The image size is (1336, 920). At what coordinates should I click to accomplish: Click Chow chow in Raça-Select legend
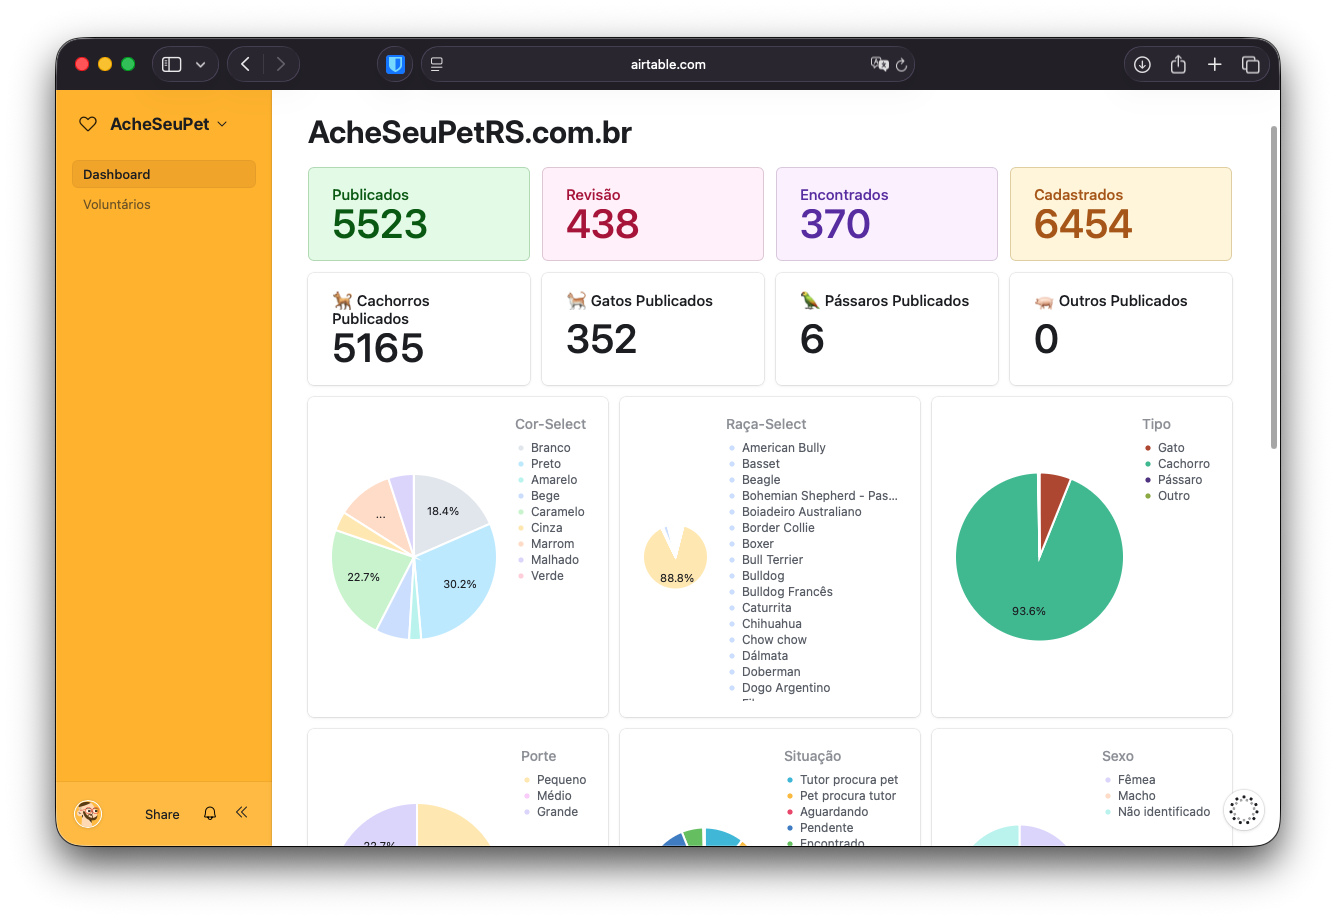tap(774, 640)
